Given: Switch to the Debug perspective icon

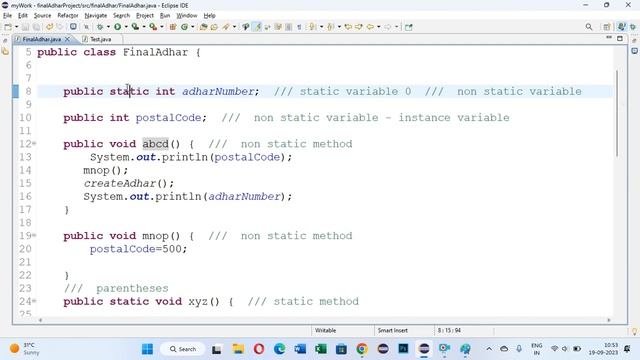Looking at the screenshot, I should coord(633,27).
